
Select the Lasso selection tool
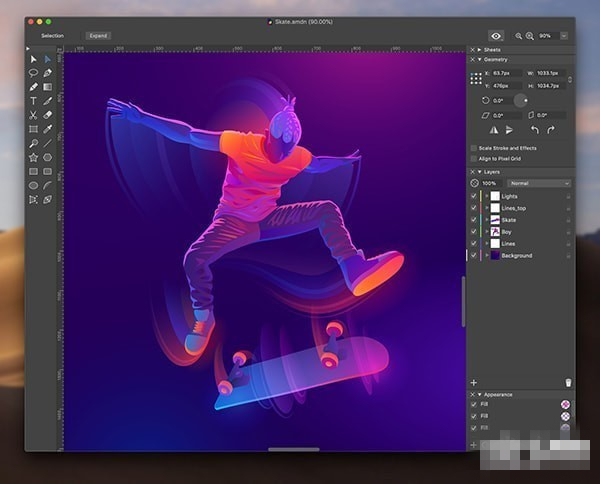point(33,73)
